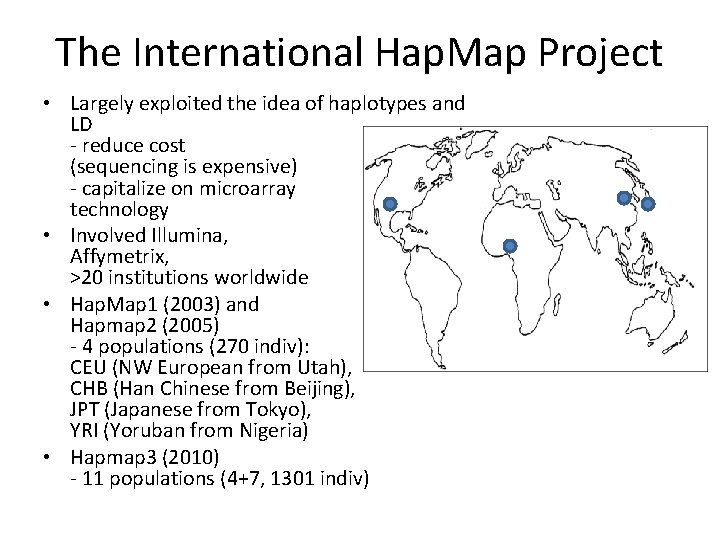The image size is (720, 540).
Task: Click the blue dot over Utah, USA
Action: (x=390, y=204)
